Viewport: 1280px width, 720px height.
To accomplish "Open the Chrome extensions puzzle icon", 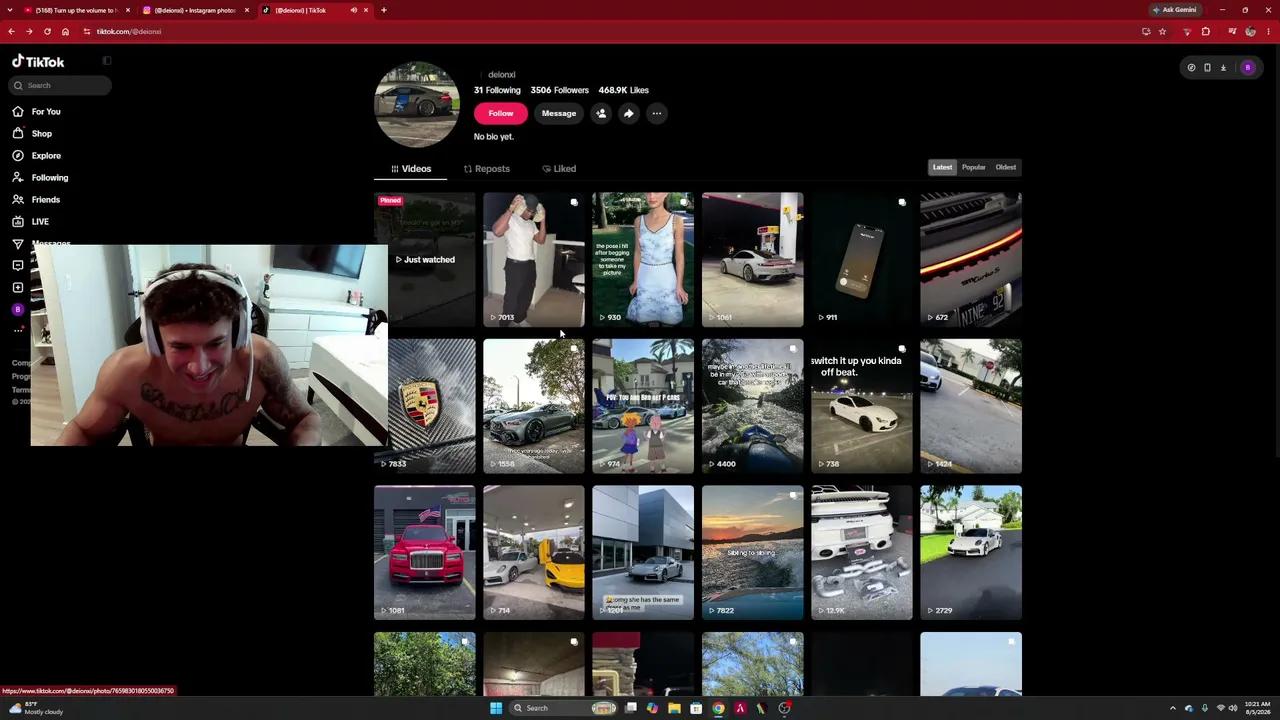I will click(1205, 31).
